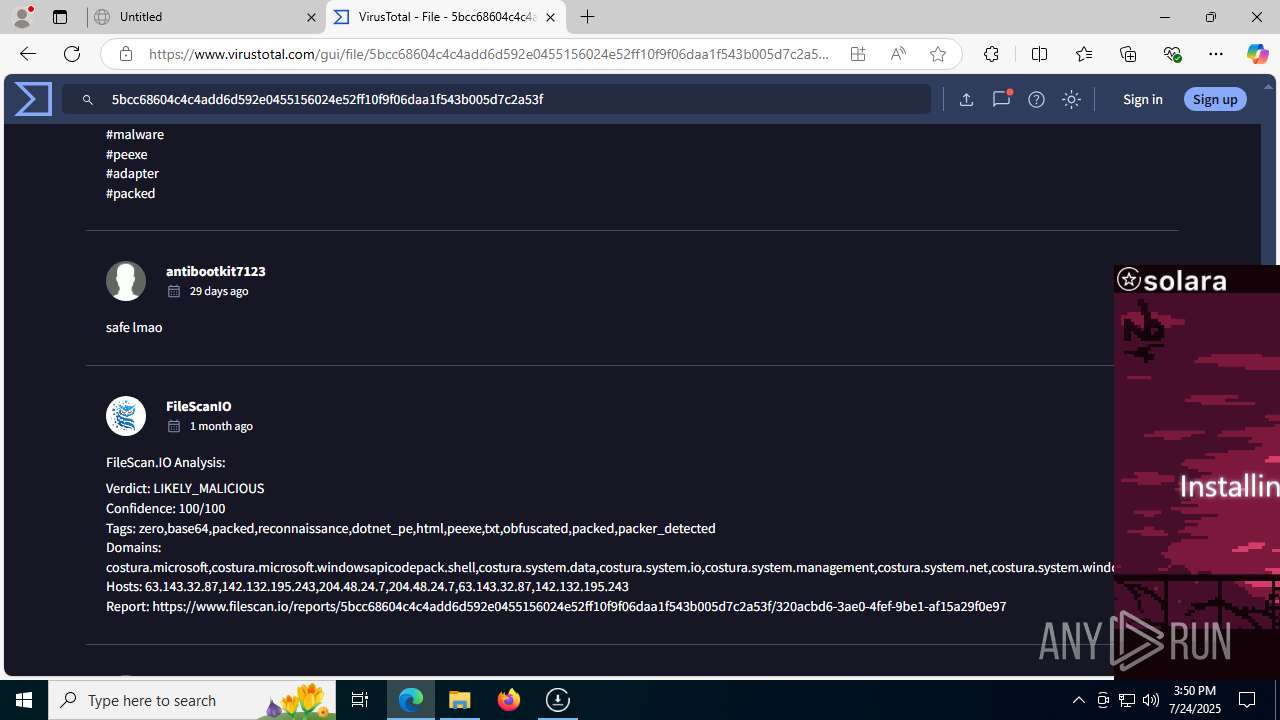The width and height of the screenshot is (1280, 720).
Task: Click the app available install icon
Action: 858,54
